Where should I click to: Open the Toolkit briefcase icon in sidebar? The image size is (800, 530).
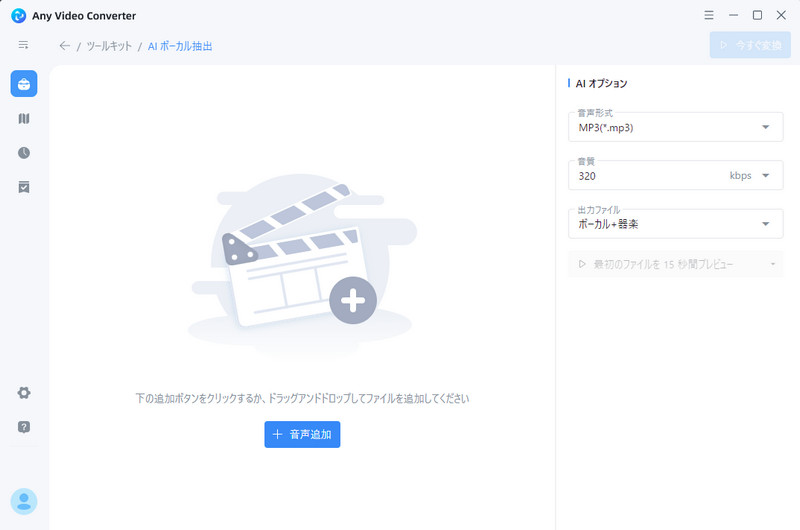point(23,84)
